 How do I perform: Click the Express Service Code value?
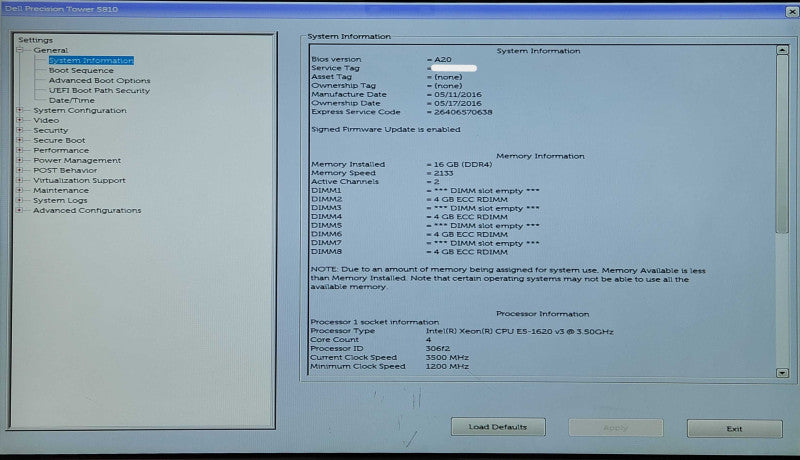click(463, 112)
